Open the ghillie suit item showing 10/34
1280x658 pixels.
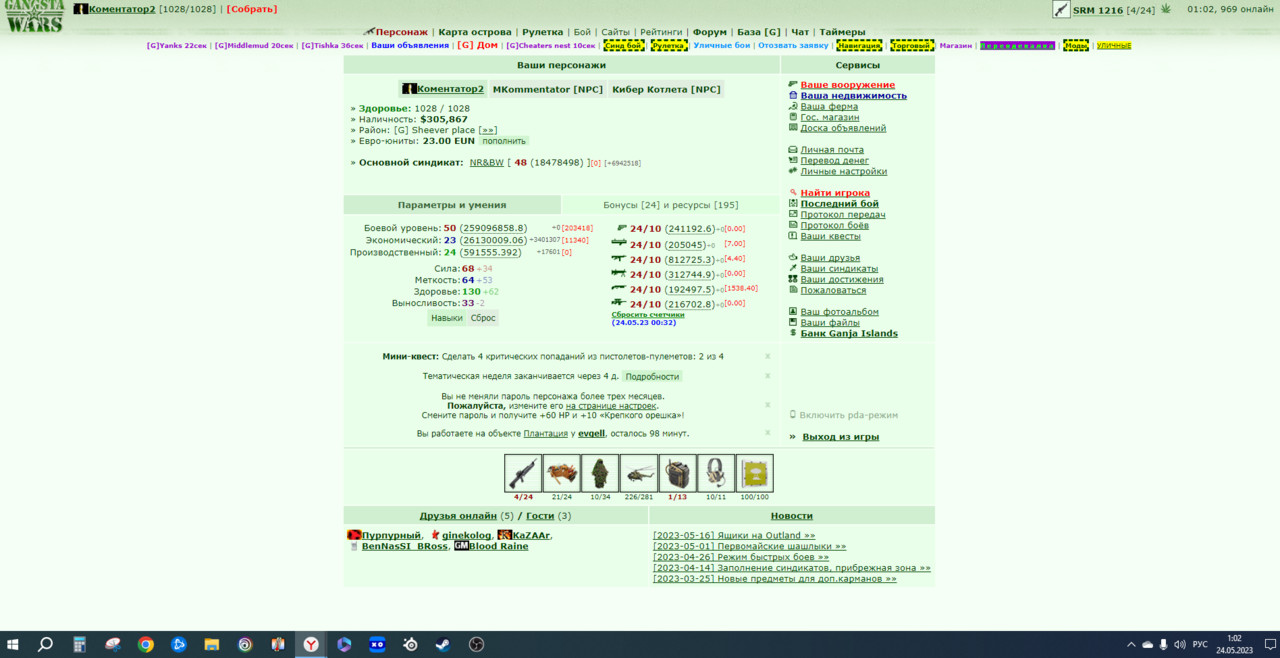tap(600, 473)
